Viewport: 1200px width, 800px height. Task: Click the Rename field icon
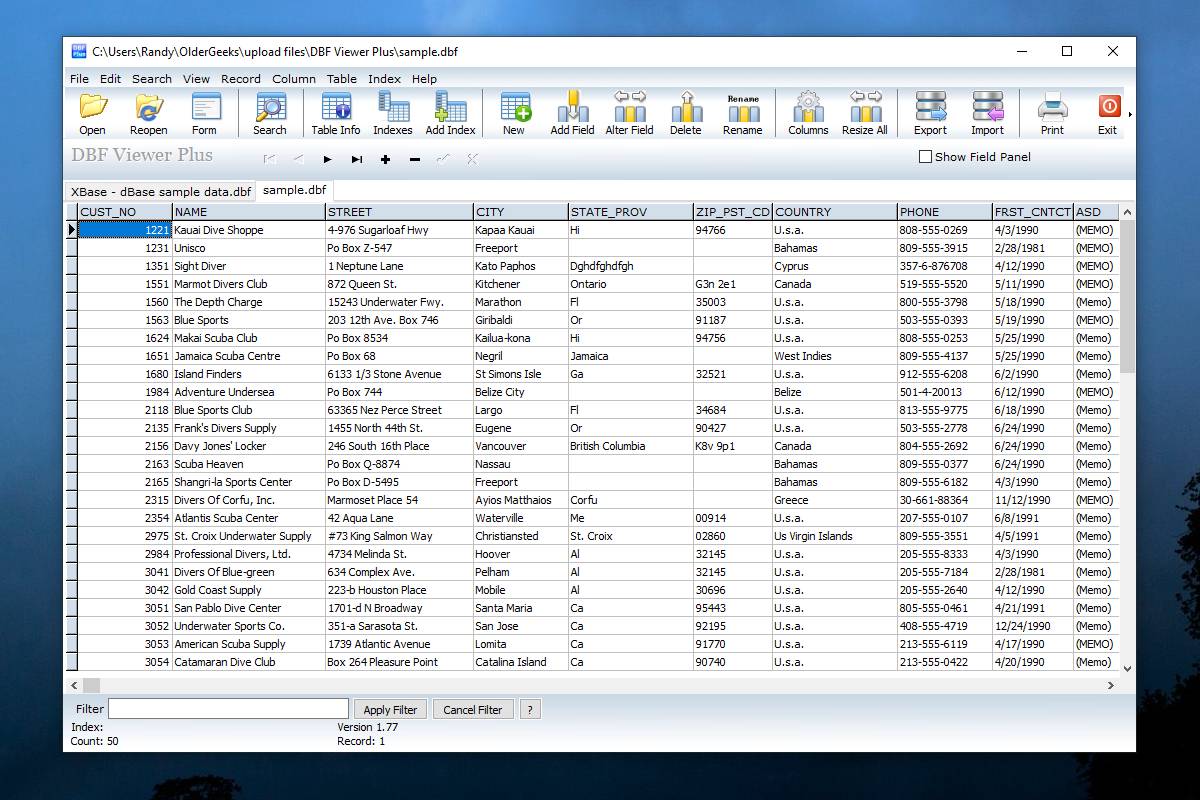click(743, 113)
